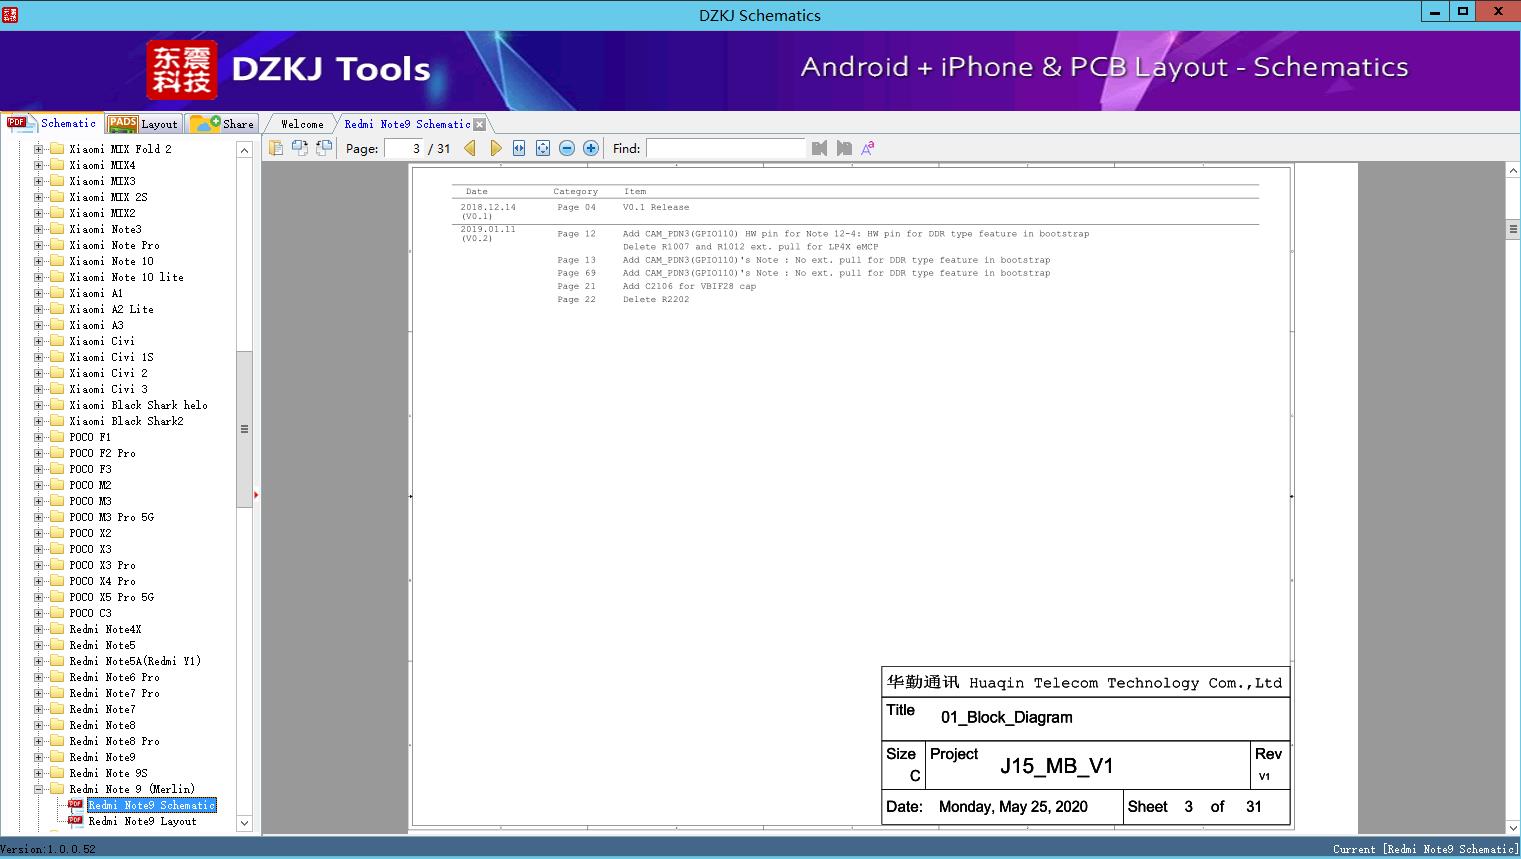
Task: Go to next page arrow
Action: point(495,148)
